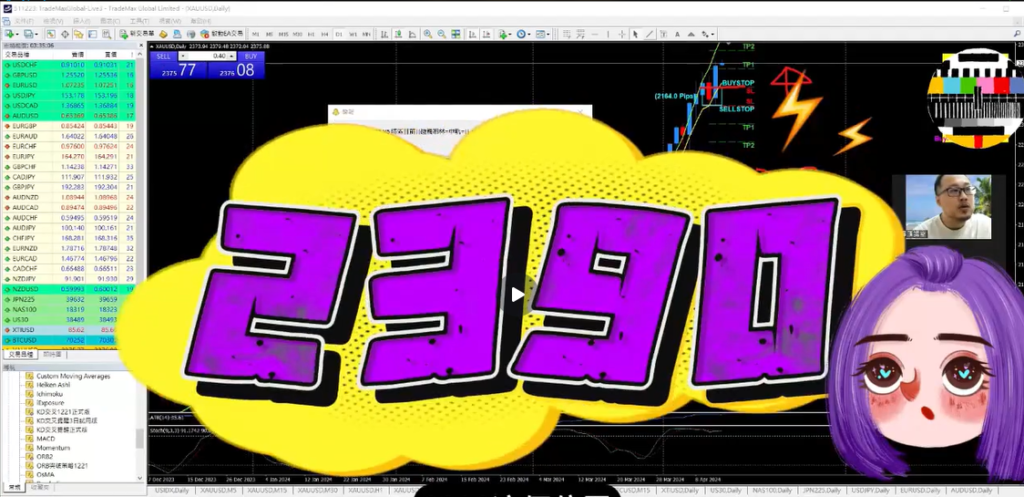
Task: Switch chart to H4 timeframe
Action: [325, 34]
